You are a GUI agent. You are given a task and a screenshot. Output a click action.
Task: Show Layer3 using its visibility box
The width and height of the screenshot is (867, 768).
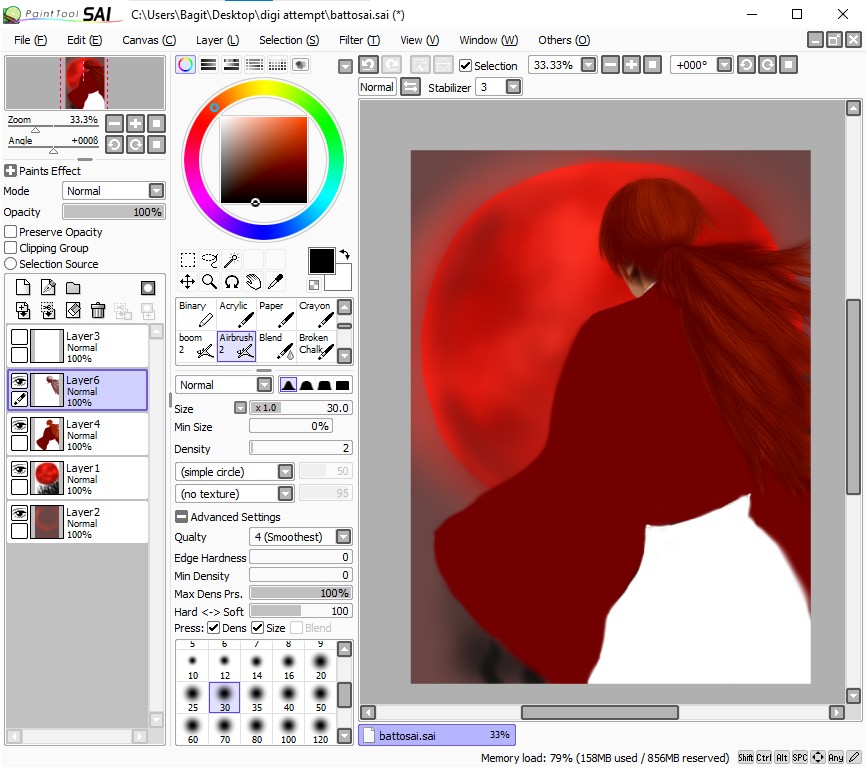pos(19,337)
